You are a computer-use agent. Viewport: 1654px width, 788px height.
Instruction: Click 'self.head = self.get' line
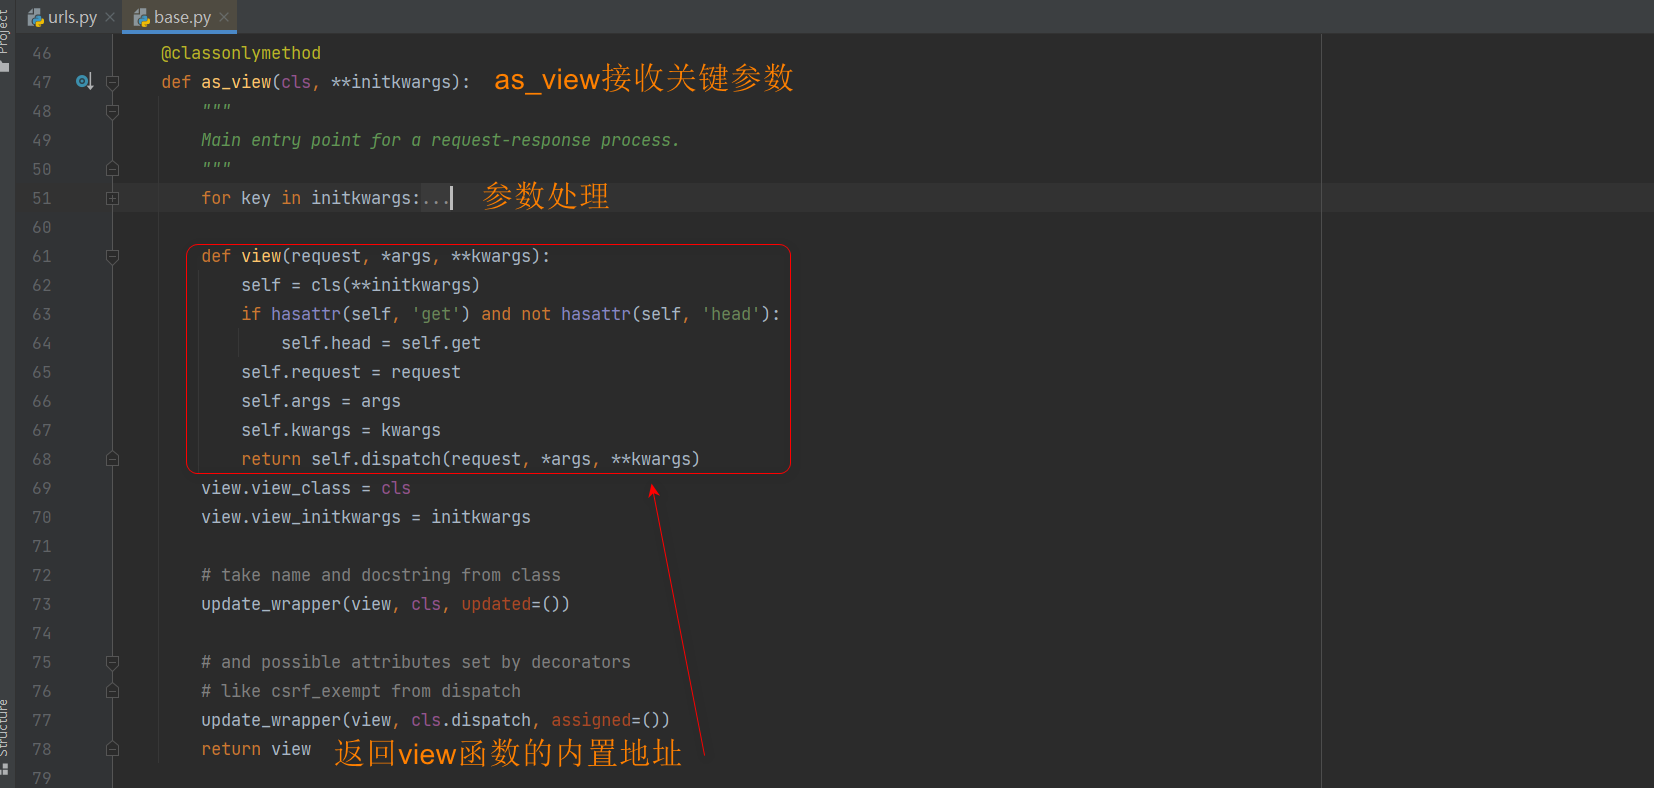pos(381,343)
